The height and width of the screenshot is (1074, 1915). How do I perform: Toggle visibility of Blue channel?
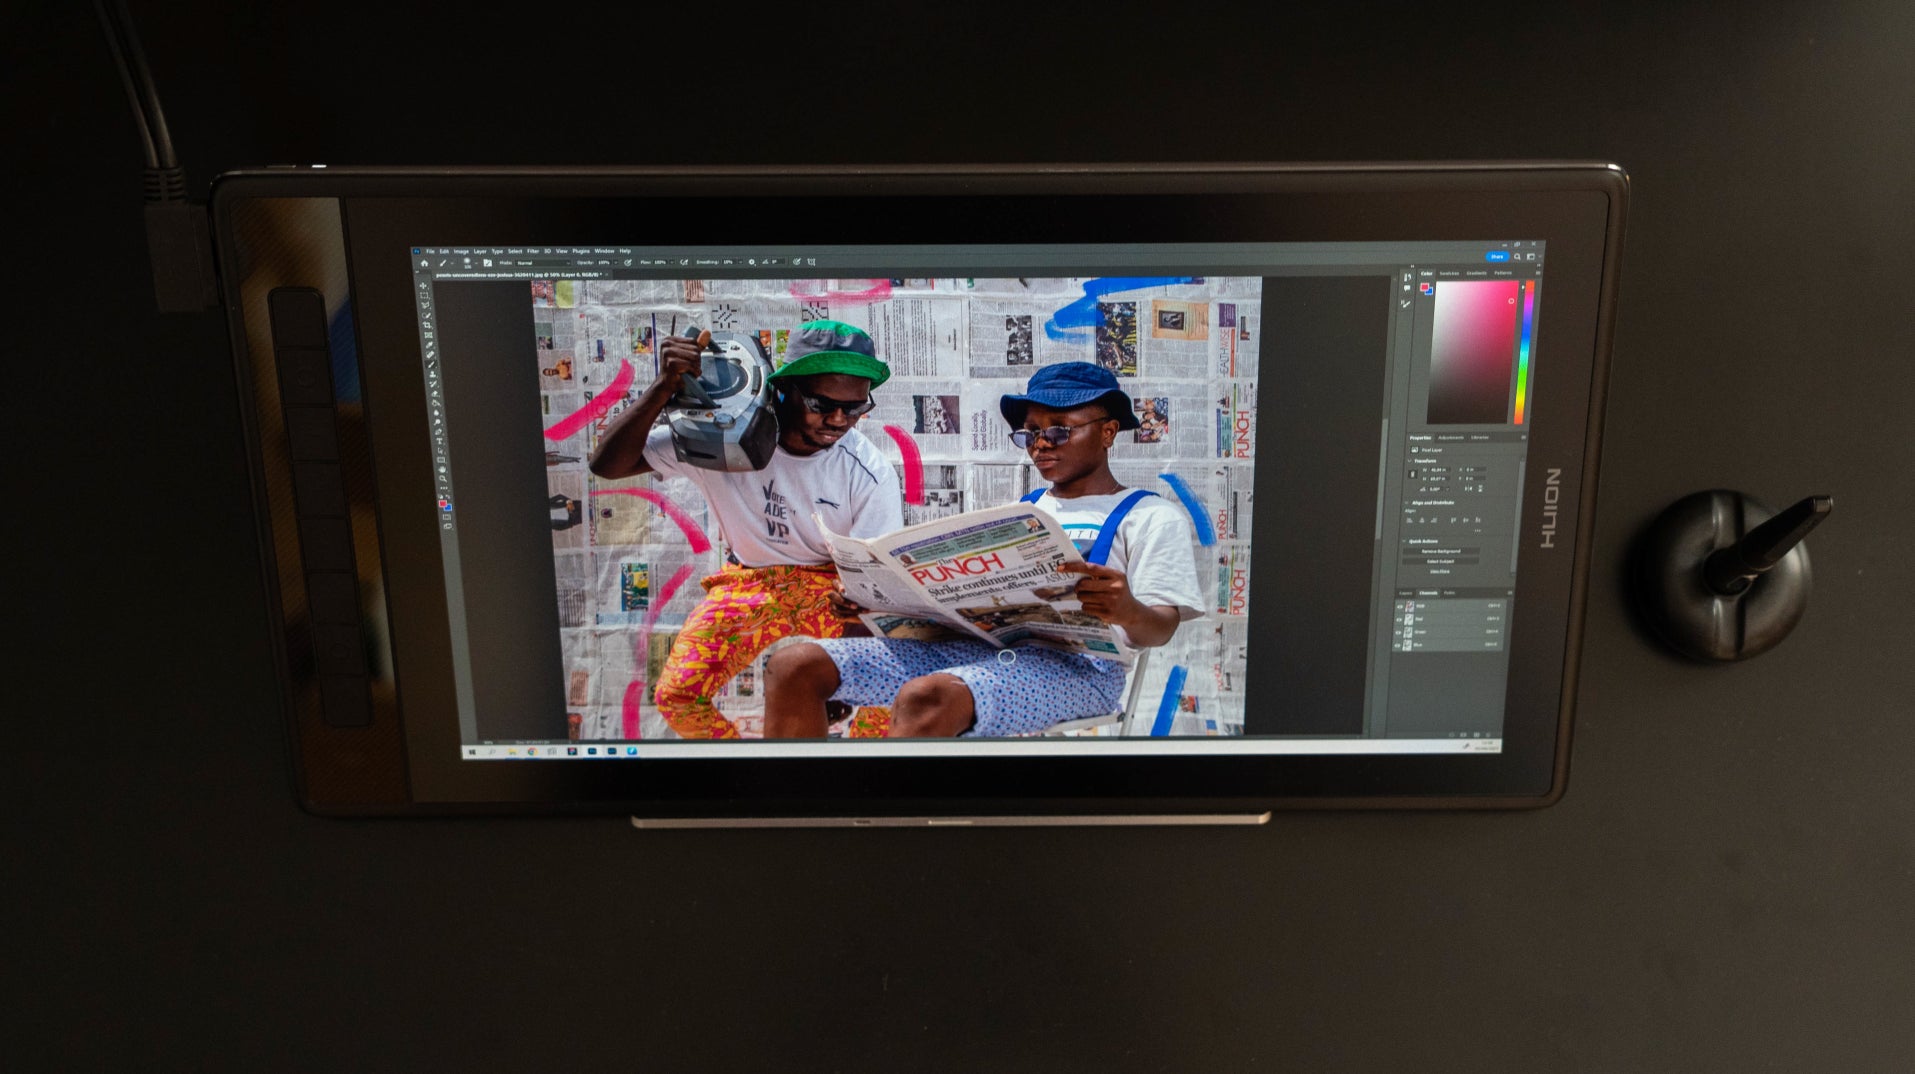1399,645
